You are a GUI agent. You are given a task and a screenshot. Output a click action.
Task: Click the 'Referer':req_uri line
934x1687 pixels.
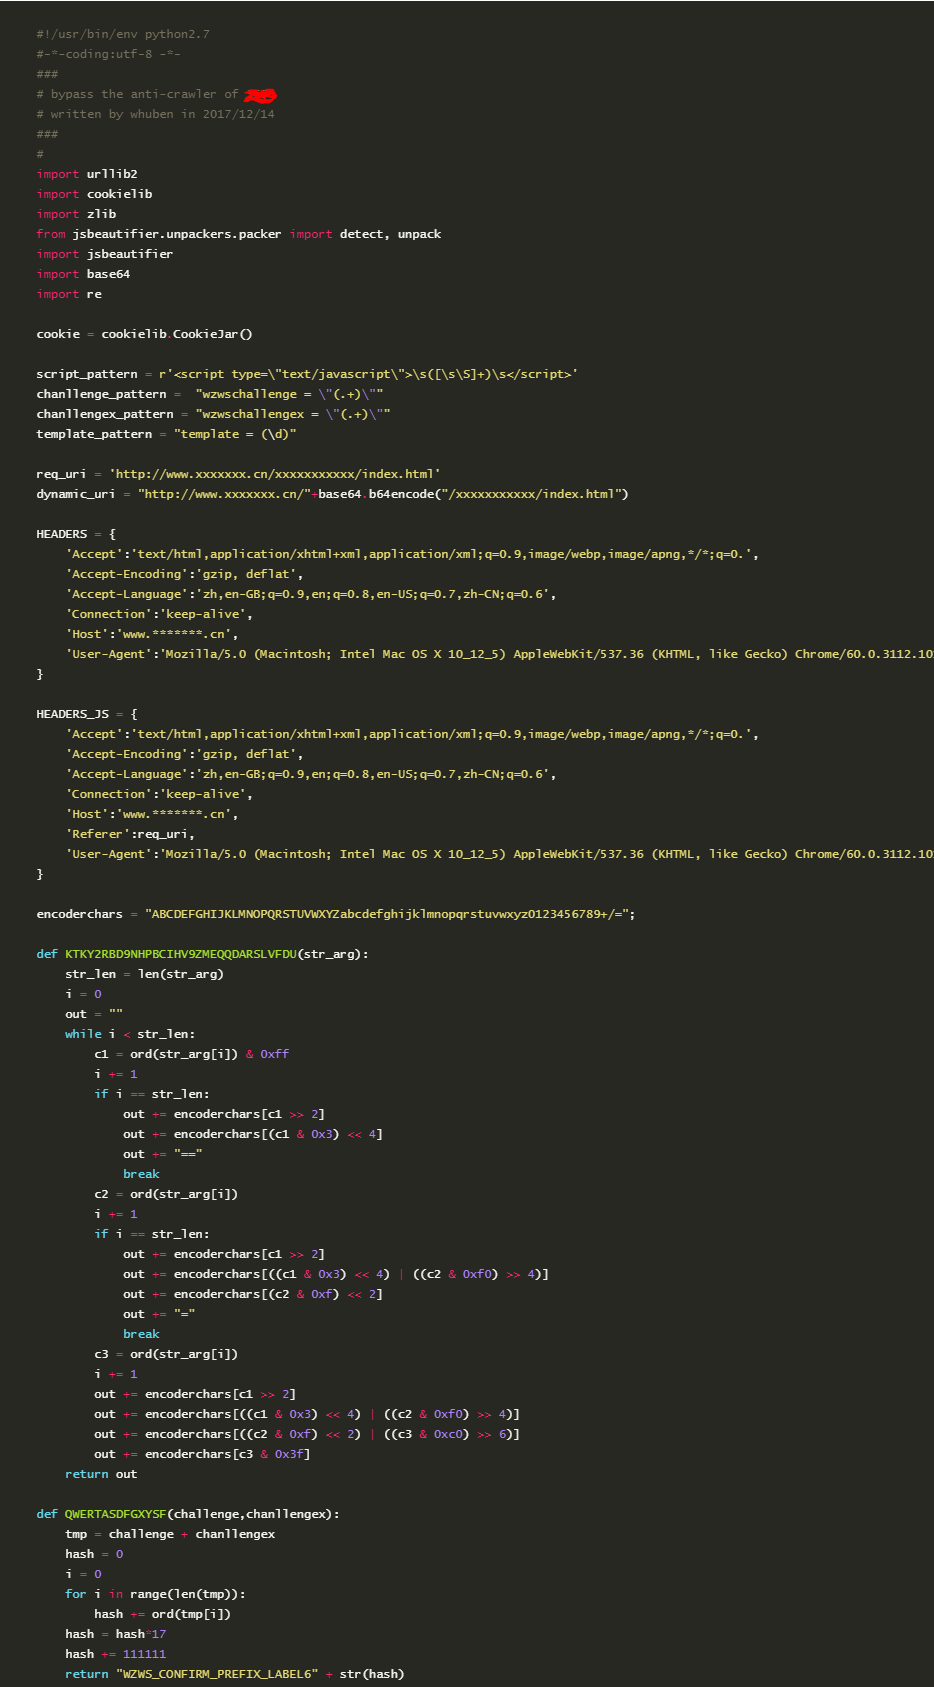tap(130, 834)
